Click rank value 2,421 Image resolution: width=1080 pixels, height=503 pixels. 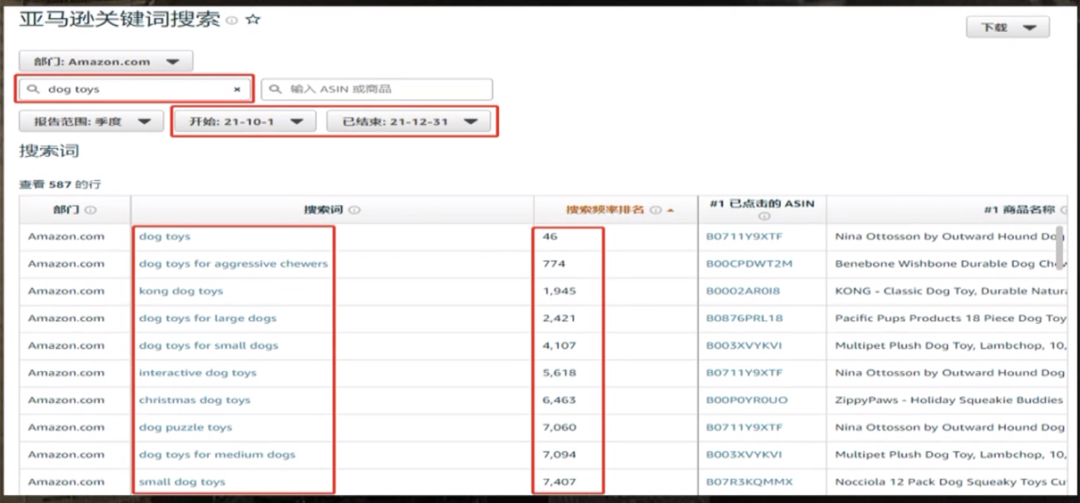[x=559, y=318]
